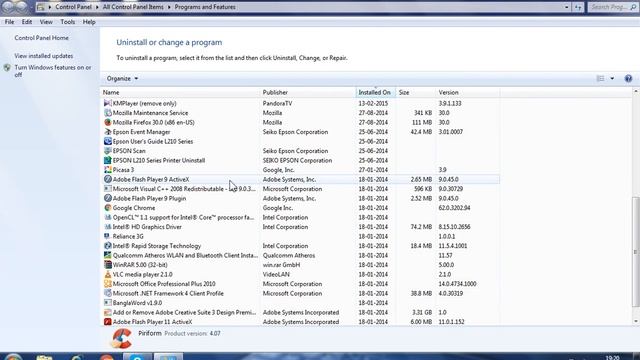This screenshot has height=360, width=640.
Task: Expand the address bar history dropdown
Action: pos(567,7)
